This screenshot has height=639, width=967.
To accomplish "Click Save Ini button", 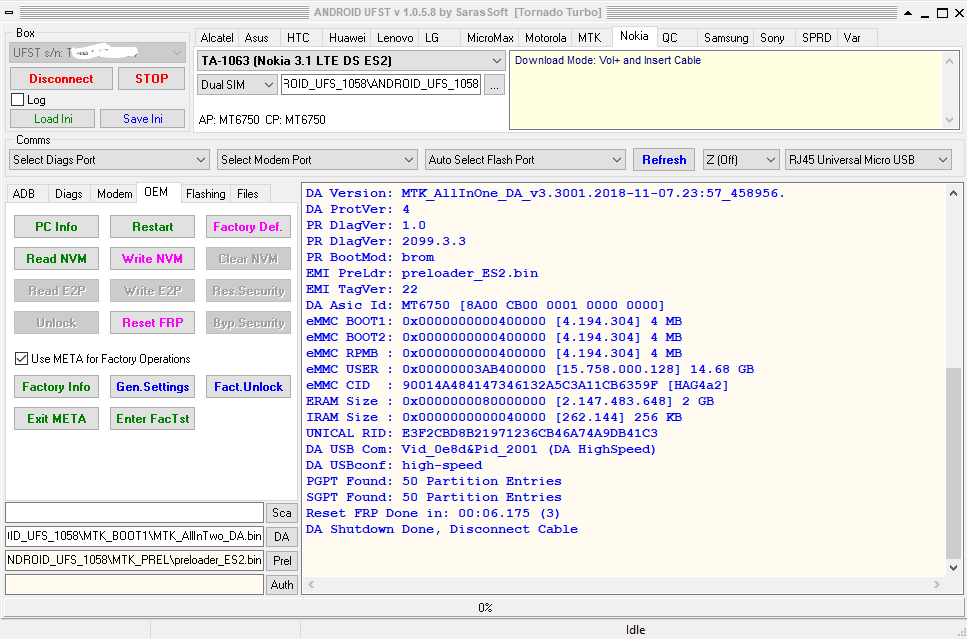I will 142,118.
